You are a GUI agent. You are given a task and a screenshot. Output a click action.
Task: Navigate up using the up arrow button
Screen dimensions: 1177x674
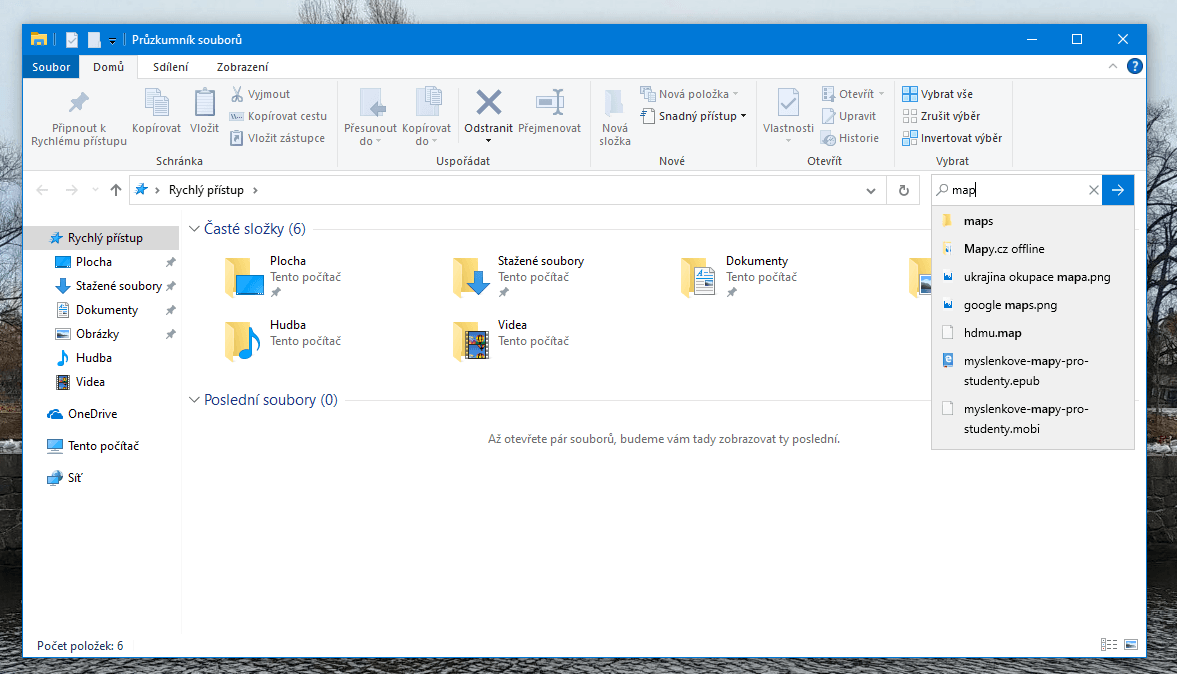pyautogui.click(x=115, y=189)
